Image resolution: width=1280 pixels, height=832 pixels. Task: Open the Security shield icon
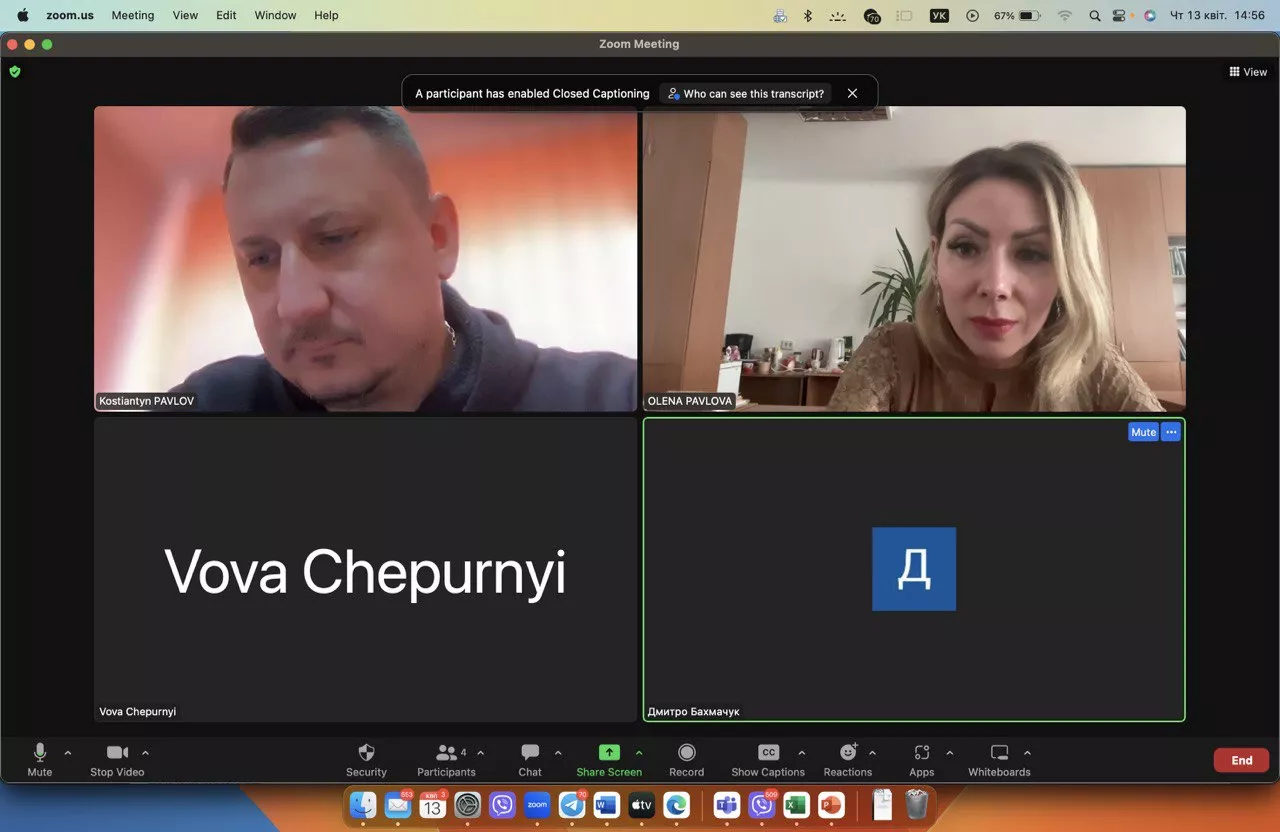(x=366, y=753)
